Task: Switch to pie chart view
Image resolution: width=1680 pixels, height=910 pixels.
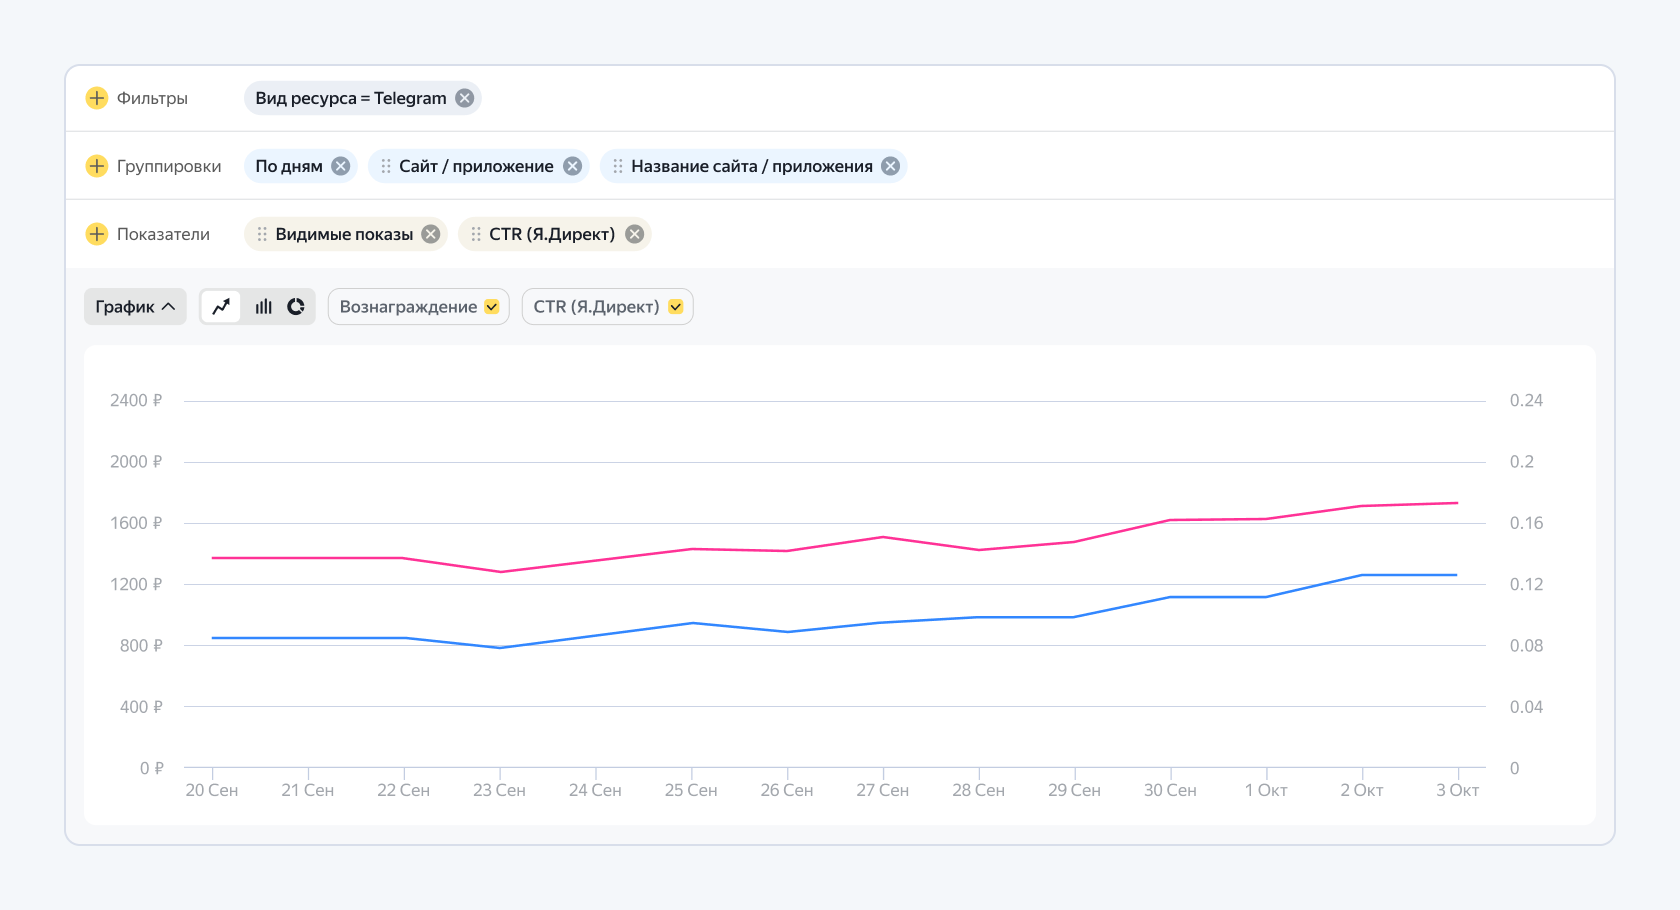Action: (x=296, y=307)
